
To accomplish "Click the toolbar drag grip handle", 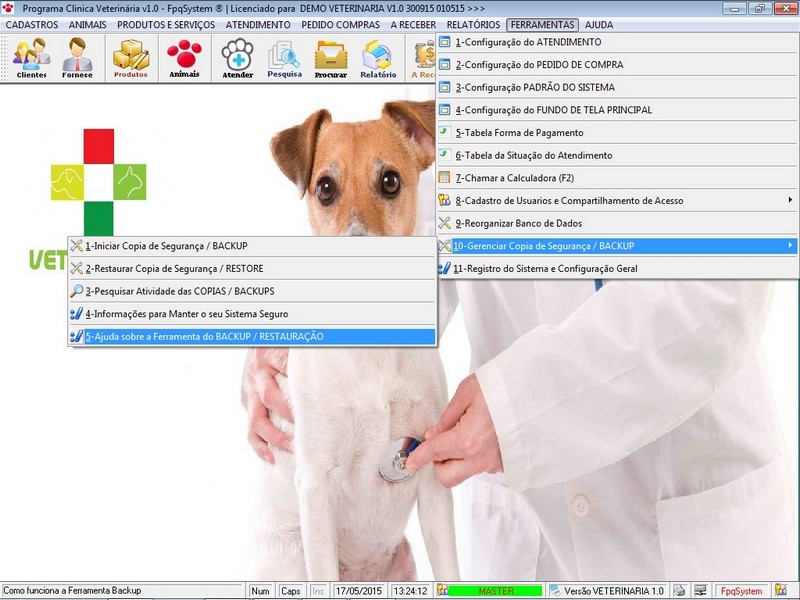I will 5,58.
